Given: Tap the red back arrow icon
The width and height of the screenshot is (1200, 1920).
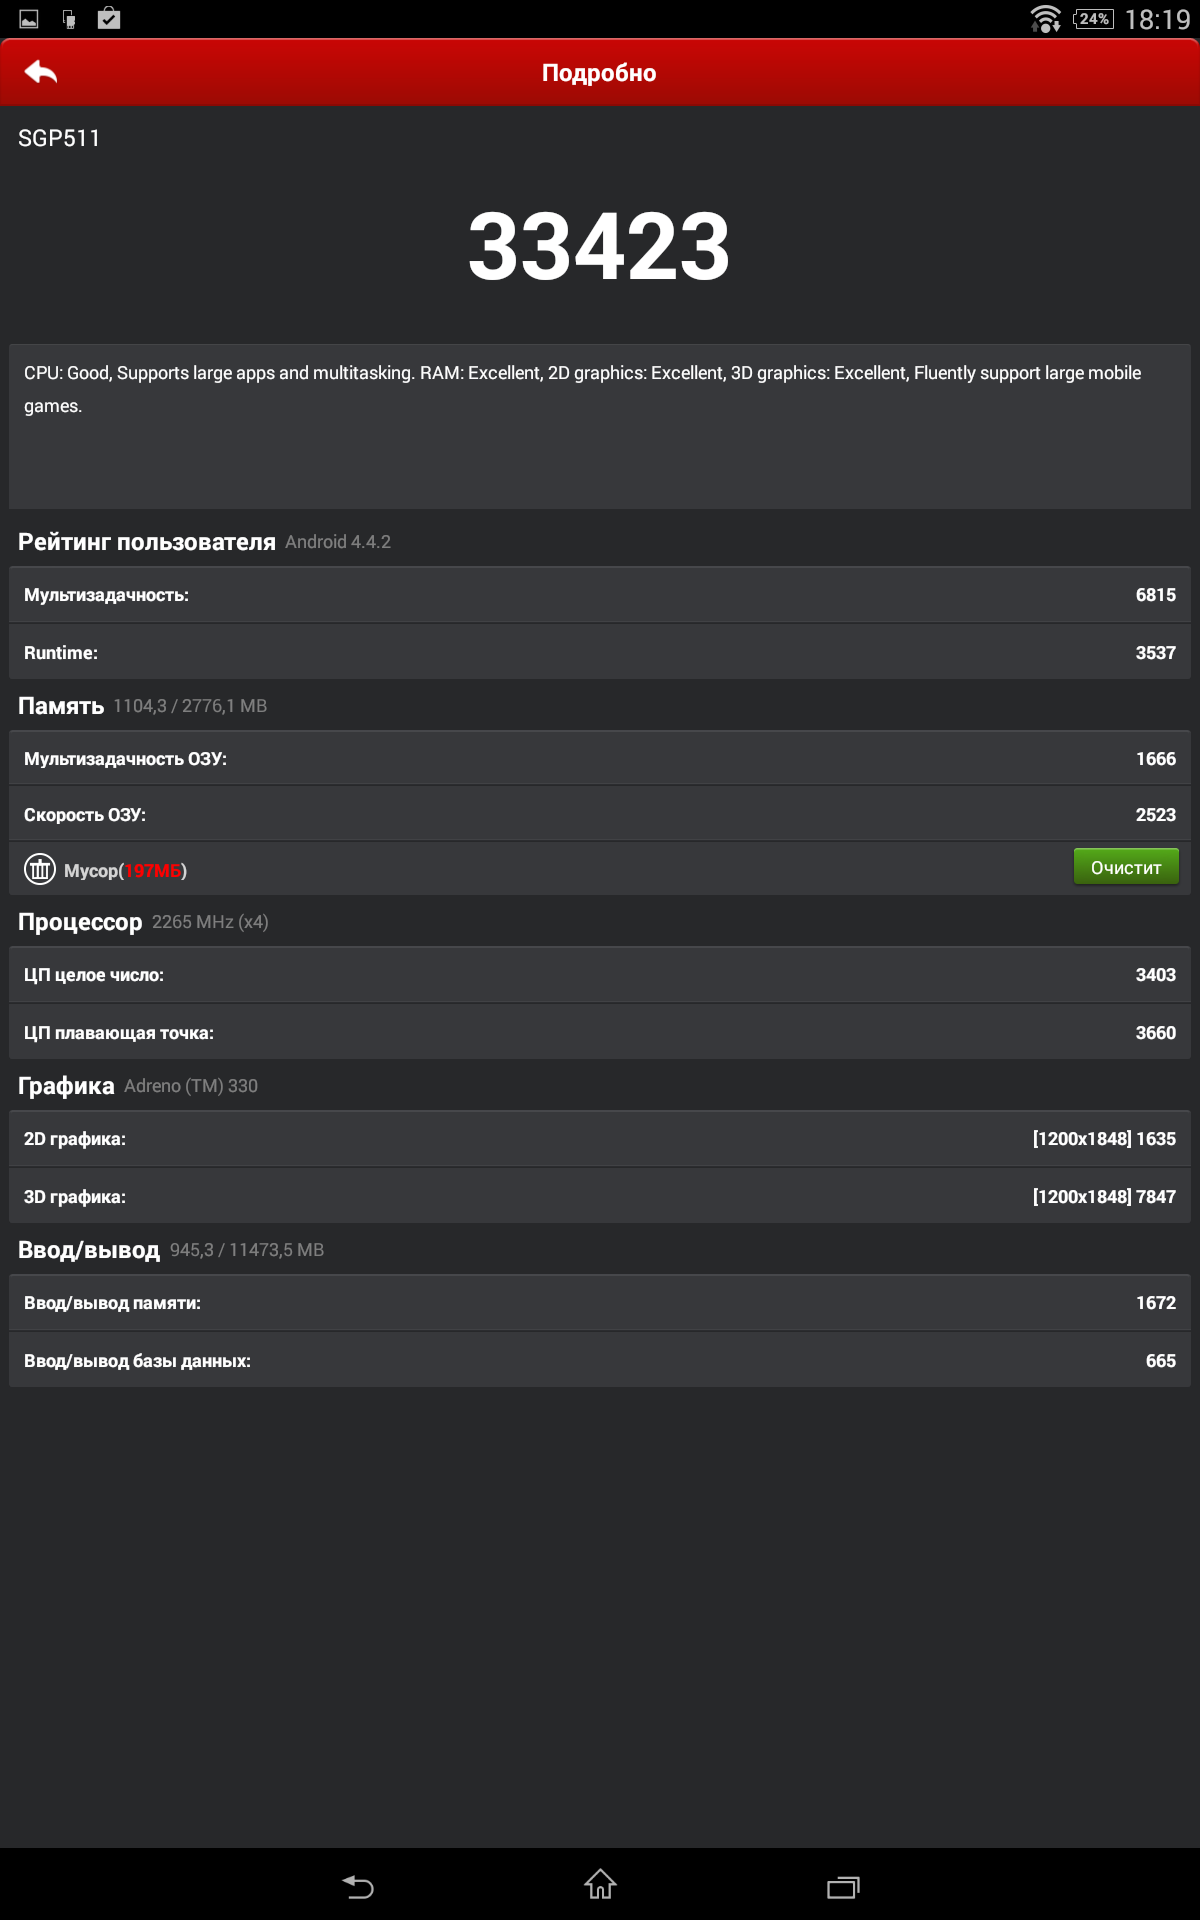Looking at the screenshot, I should (x=41, y=72).
